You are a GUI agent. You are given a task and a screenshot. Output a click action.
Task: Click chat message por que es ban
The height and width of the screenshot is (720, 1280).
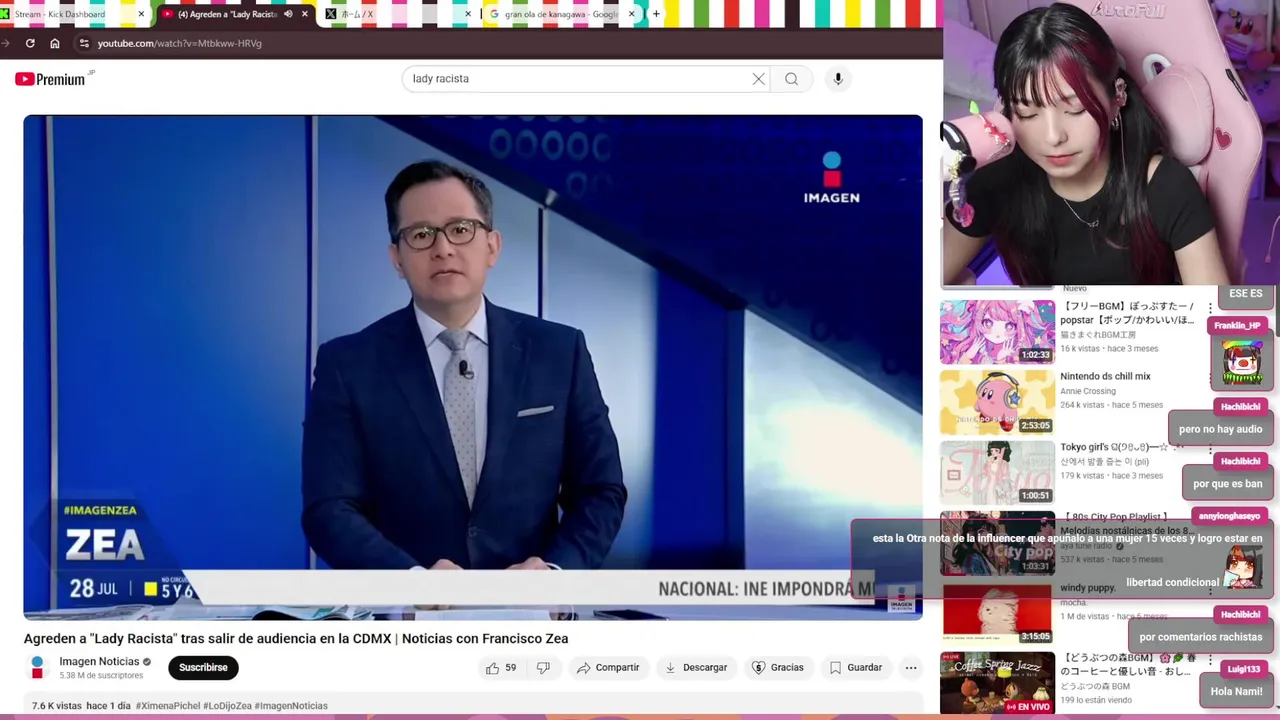[x=1227, y=484]
